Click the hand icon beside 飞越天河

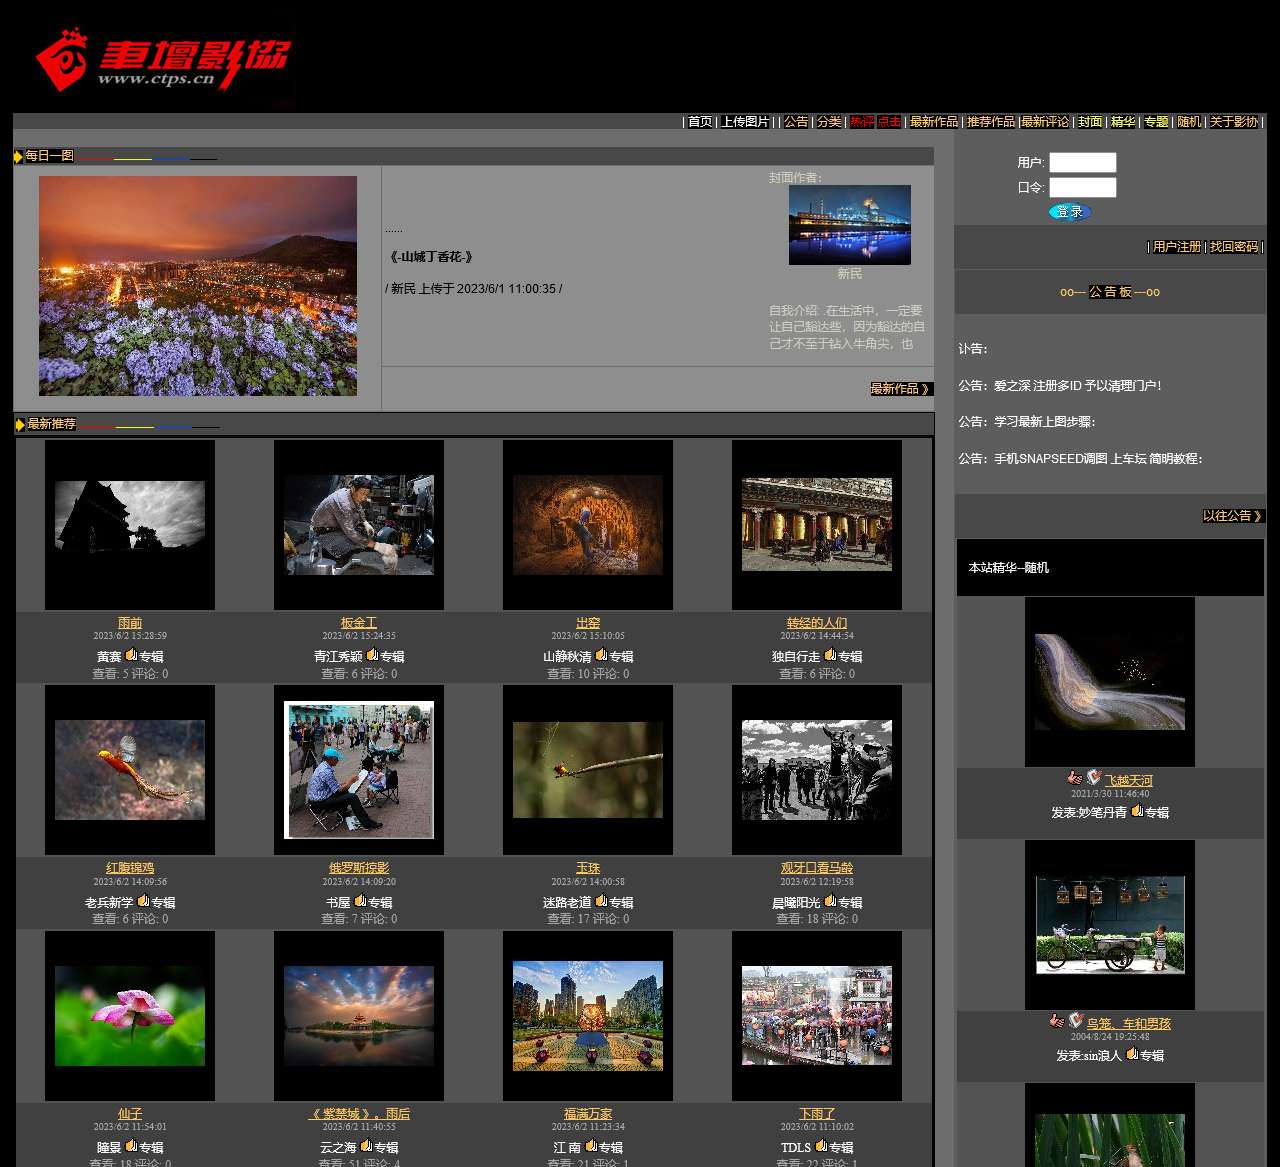[1074, 778]
